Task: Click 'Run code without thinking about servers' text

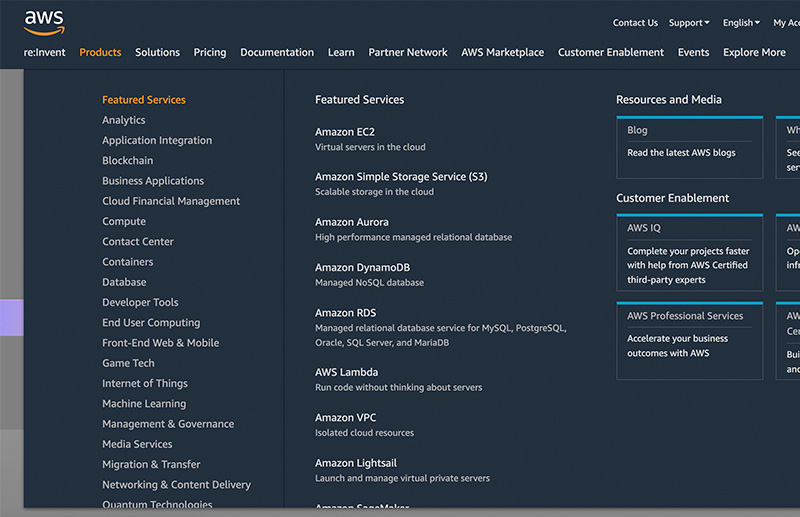Action: click(398, 387)
